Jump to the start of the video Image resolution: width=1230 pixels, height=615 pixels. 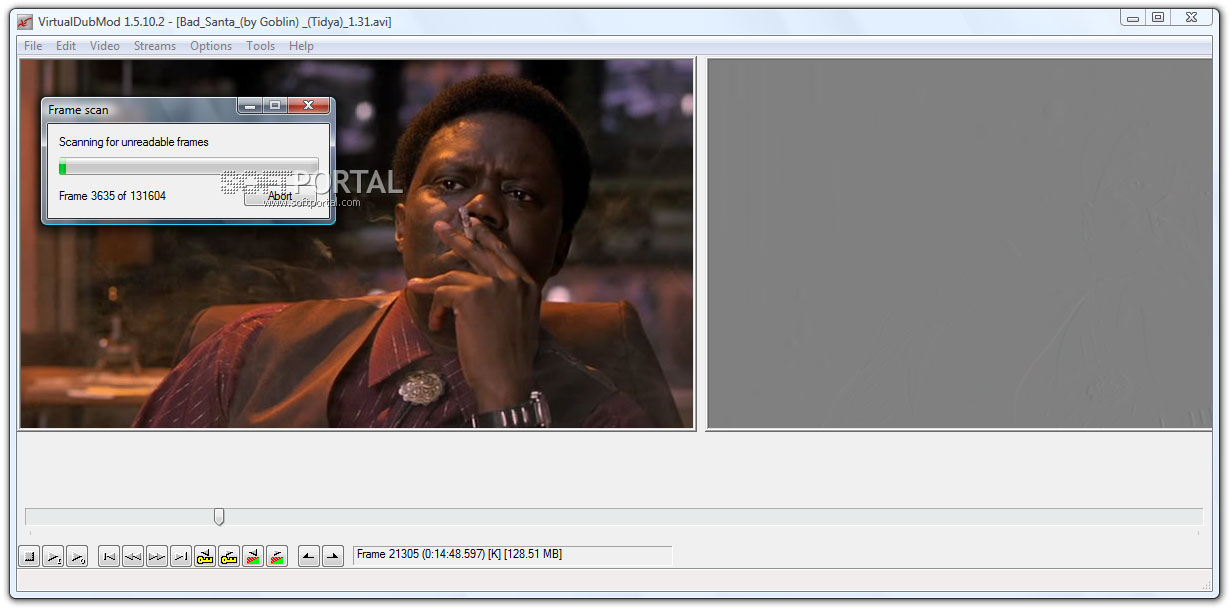[x=109, y=557]
